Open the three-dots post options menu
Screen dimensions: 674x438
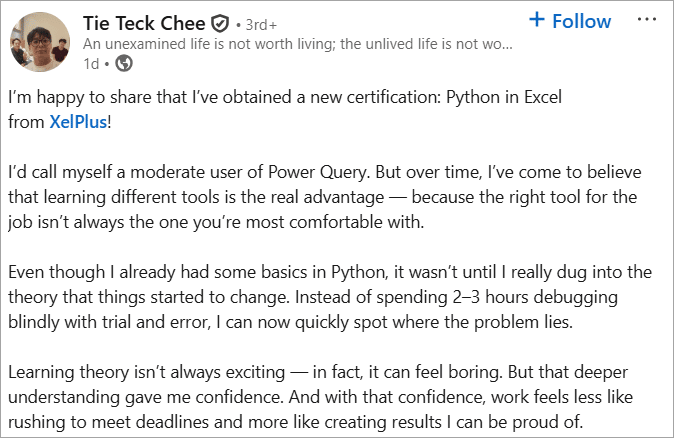click(x=646, y=20)
